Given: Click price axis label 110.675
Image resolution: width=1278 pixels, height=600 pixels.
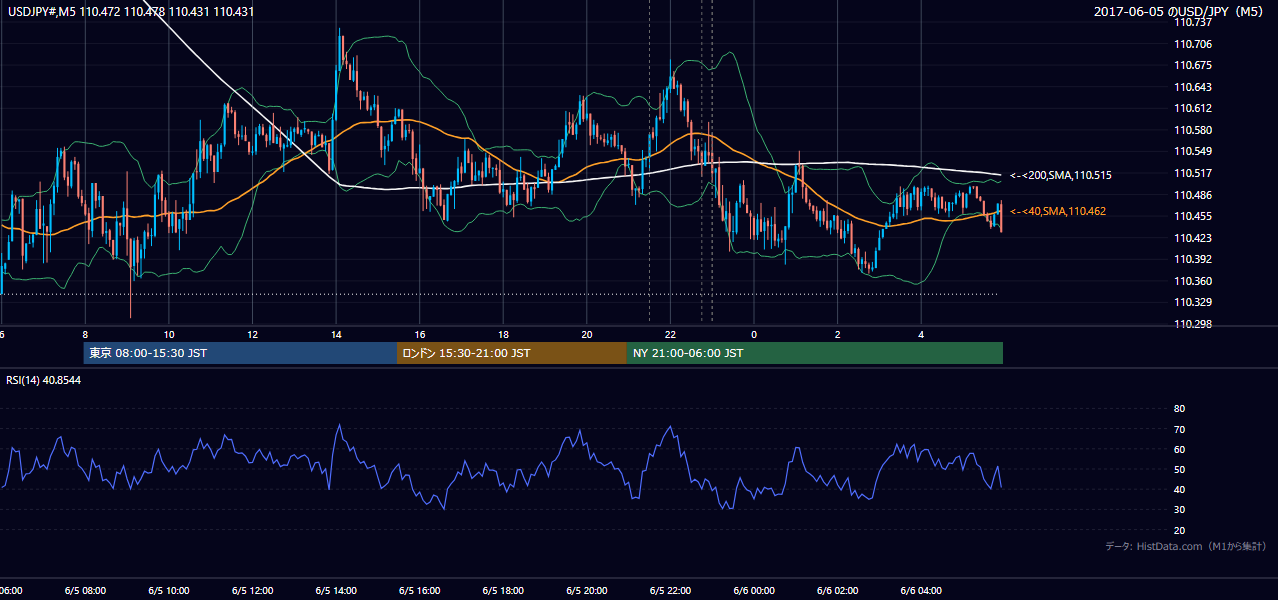Looking at the screenshot, I should 1195,65.
